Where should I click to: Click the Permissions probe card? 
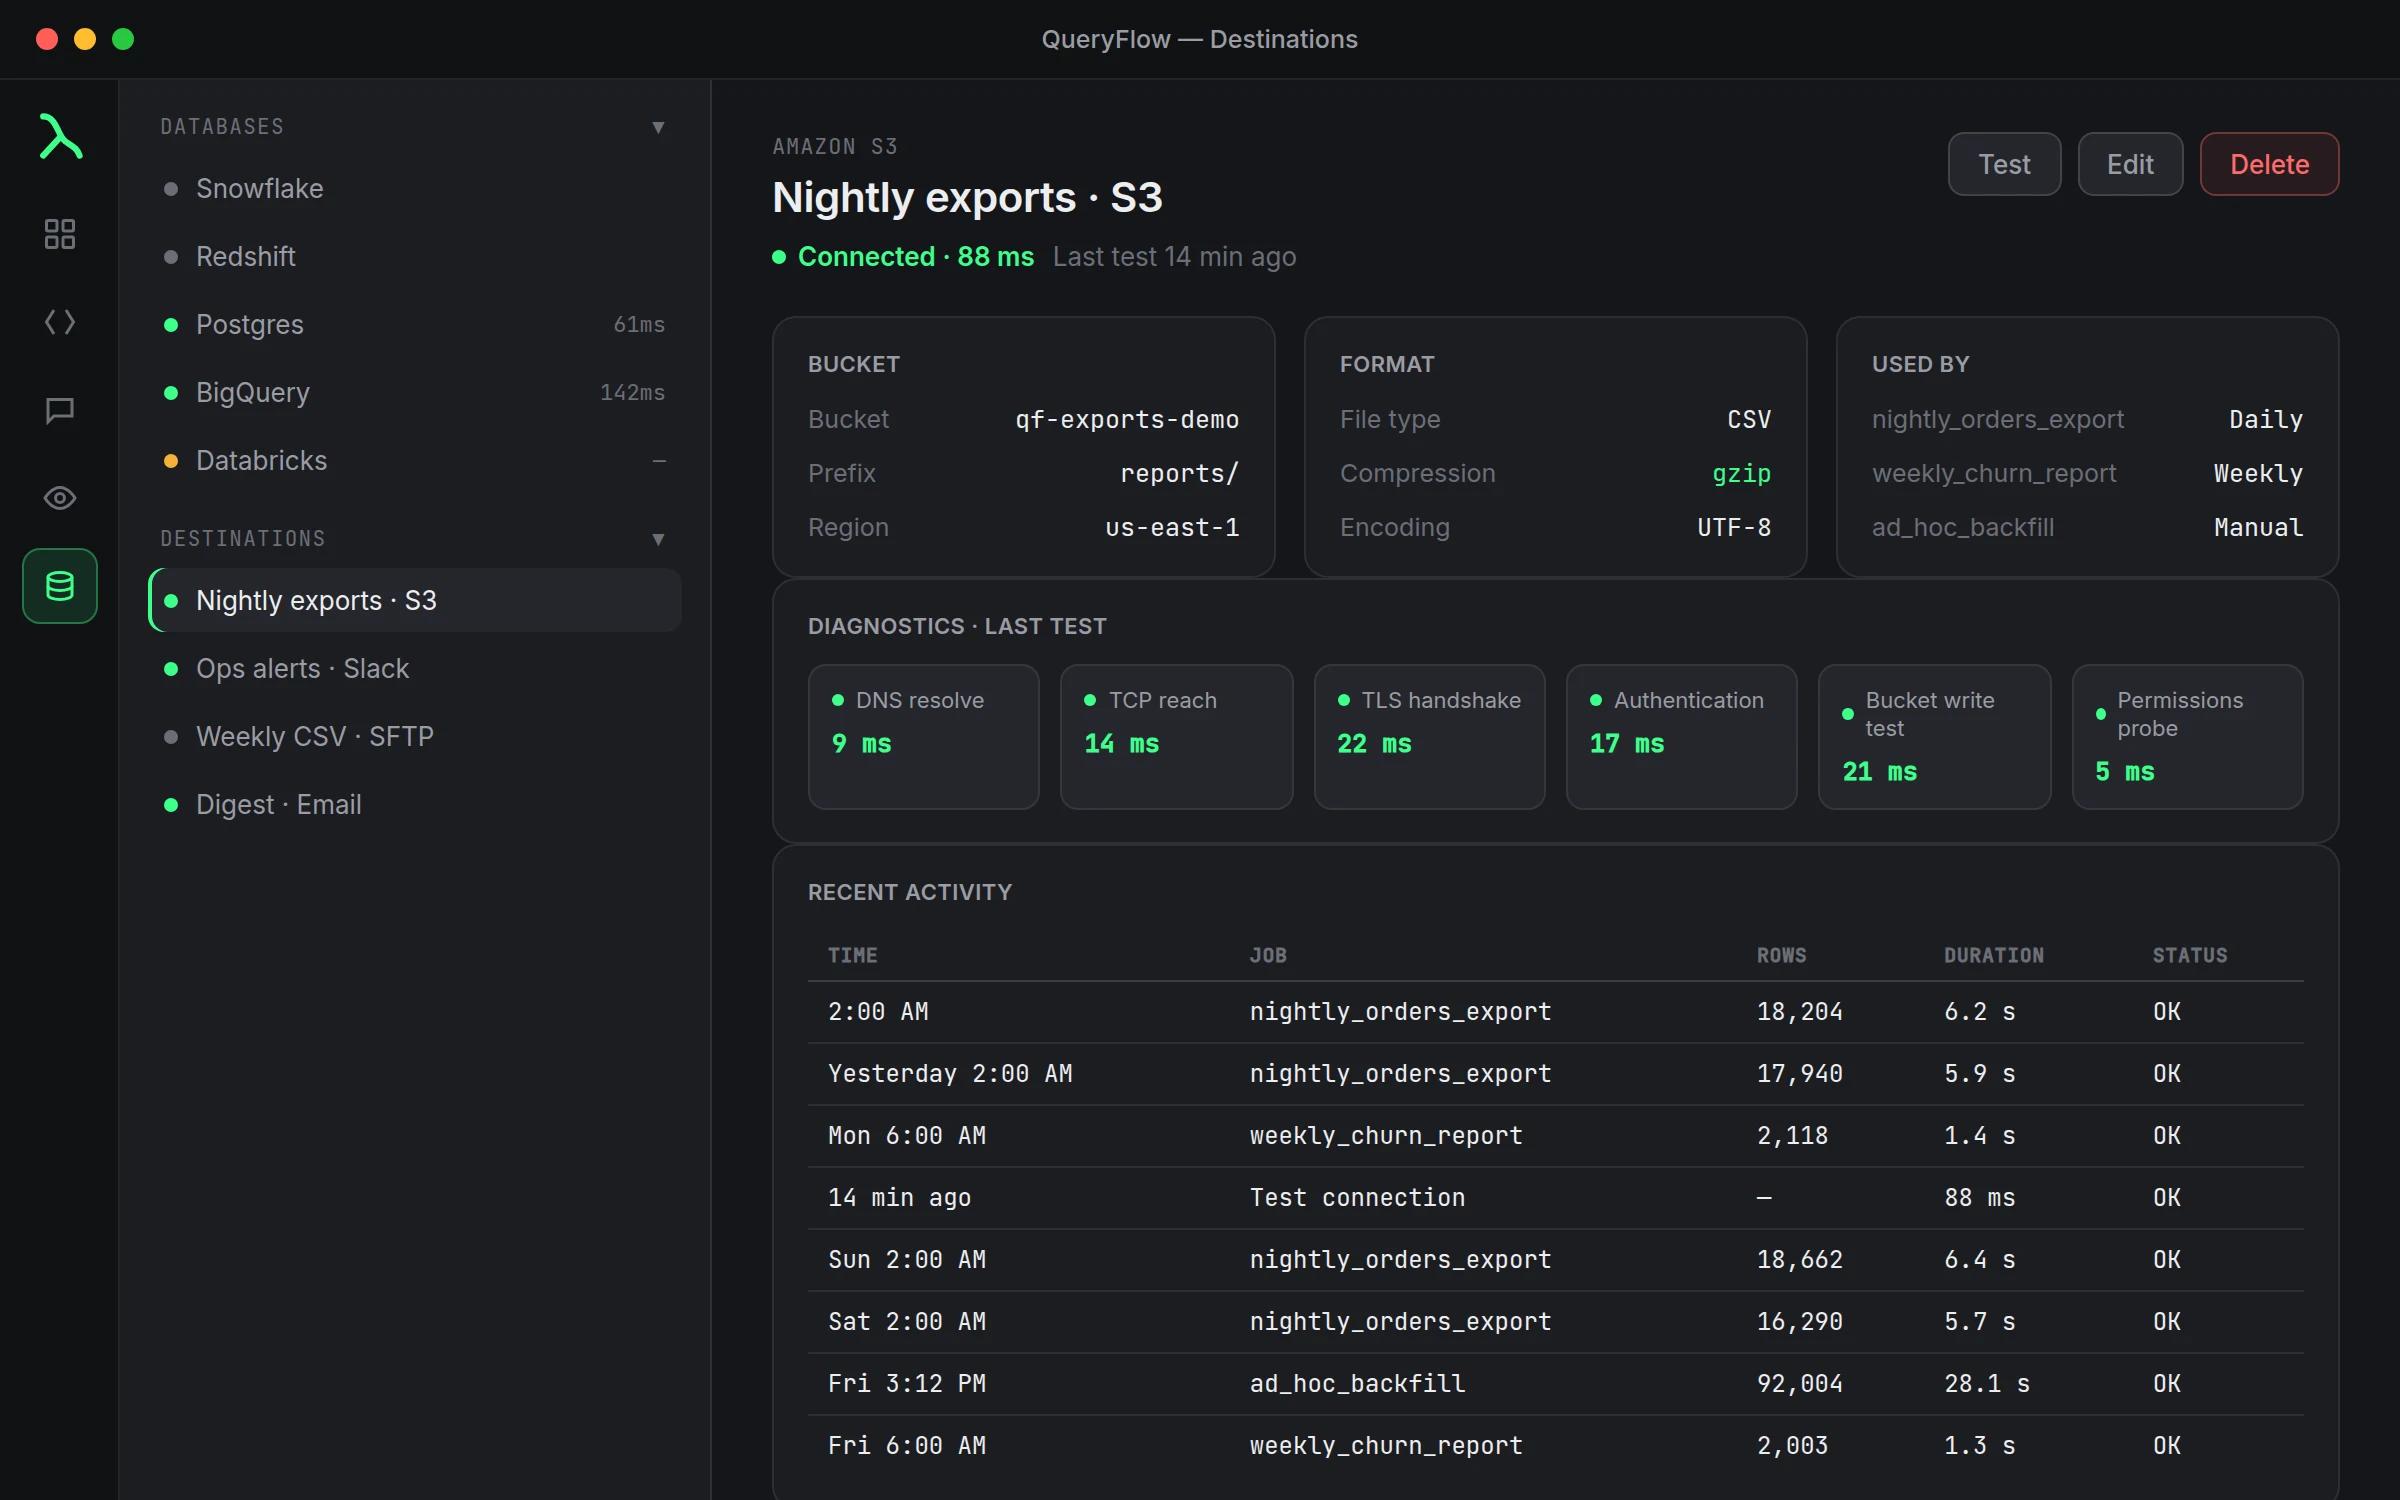tap(2187, 737)
